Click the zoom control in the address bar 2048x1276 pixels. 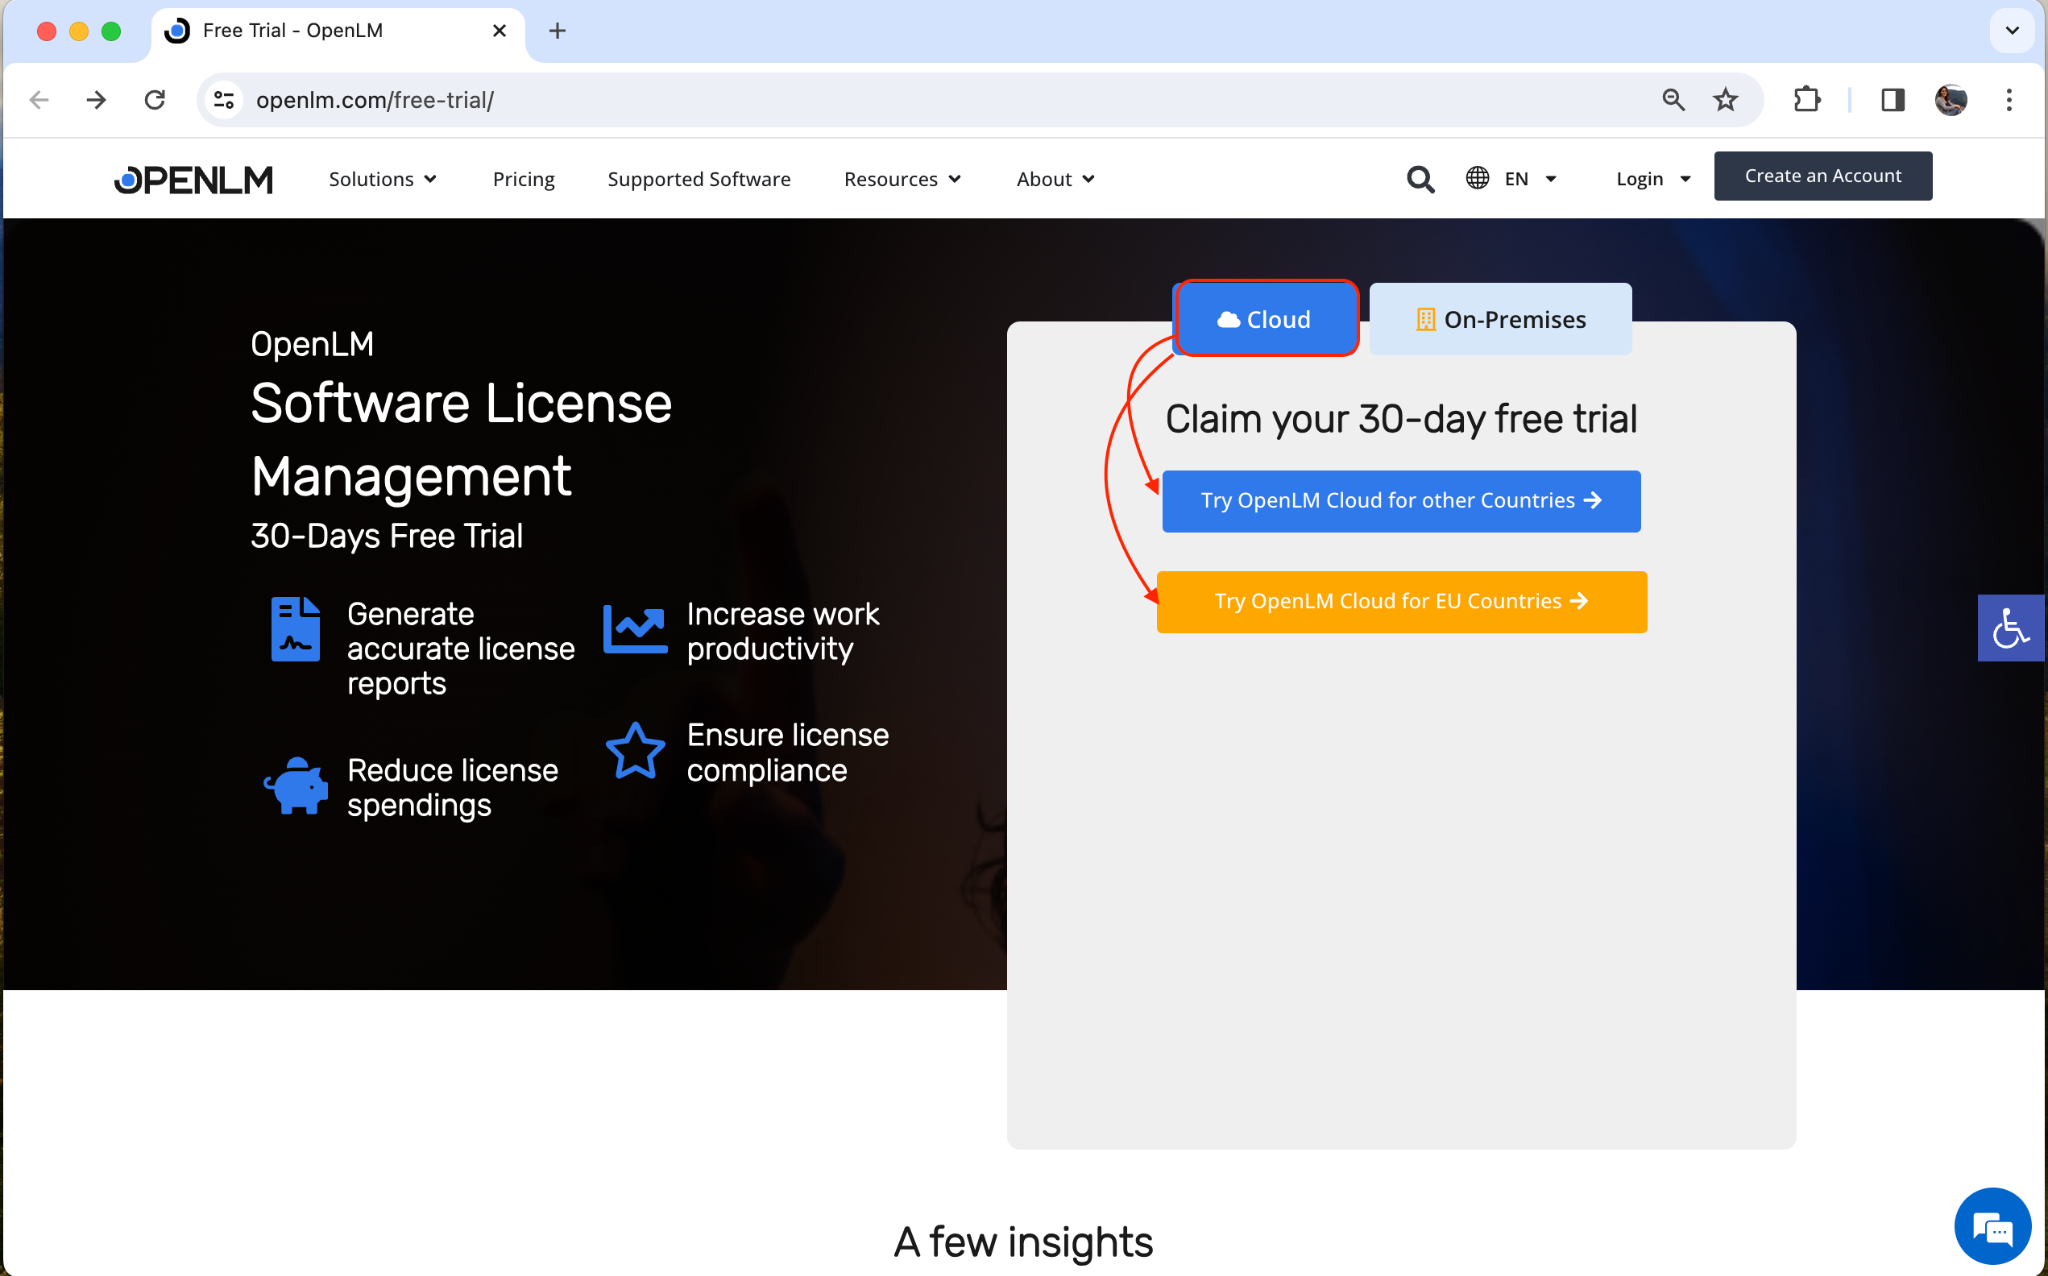(x=1673, y=99)
